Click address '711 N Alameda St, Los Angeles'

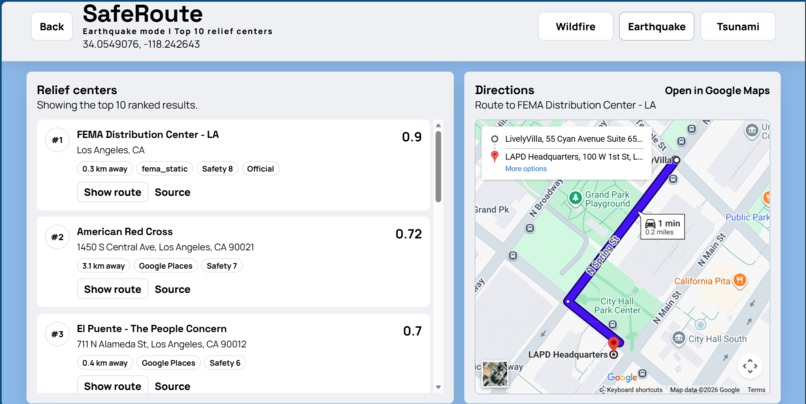161,344
